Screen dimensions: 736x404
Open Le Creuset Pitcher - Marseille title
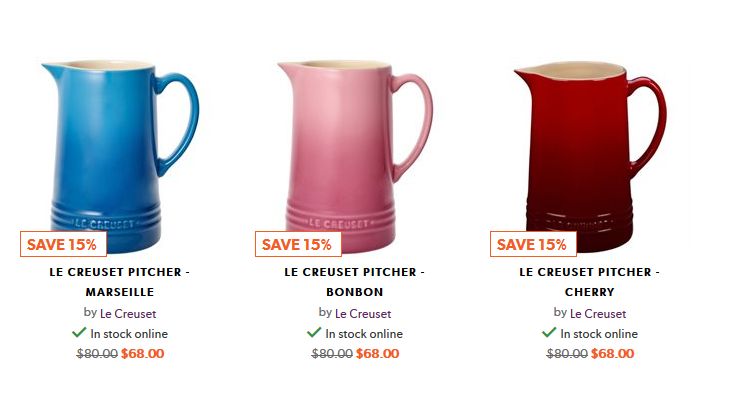[120, 282]
